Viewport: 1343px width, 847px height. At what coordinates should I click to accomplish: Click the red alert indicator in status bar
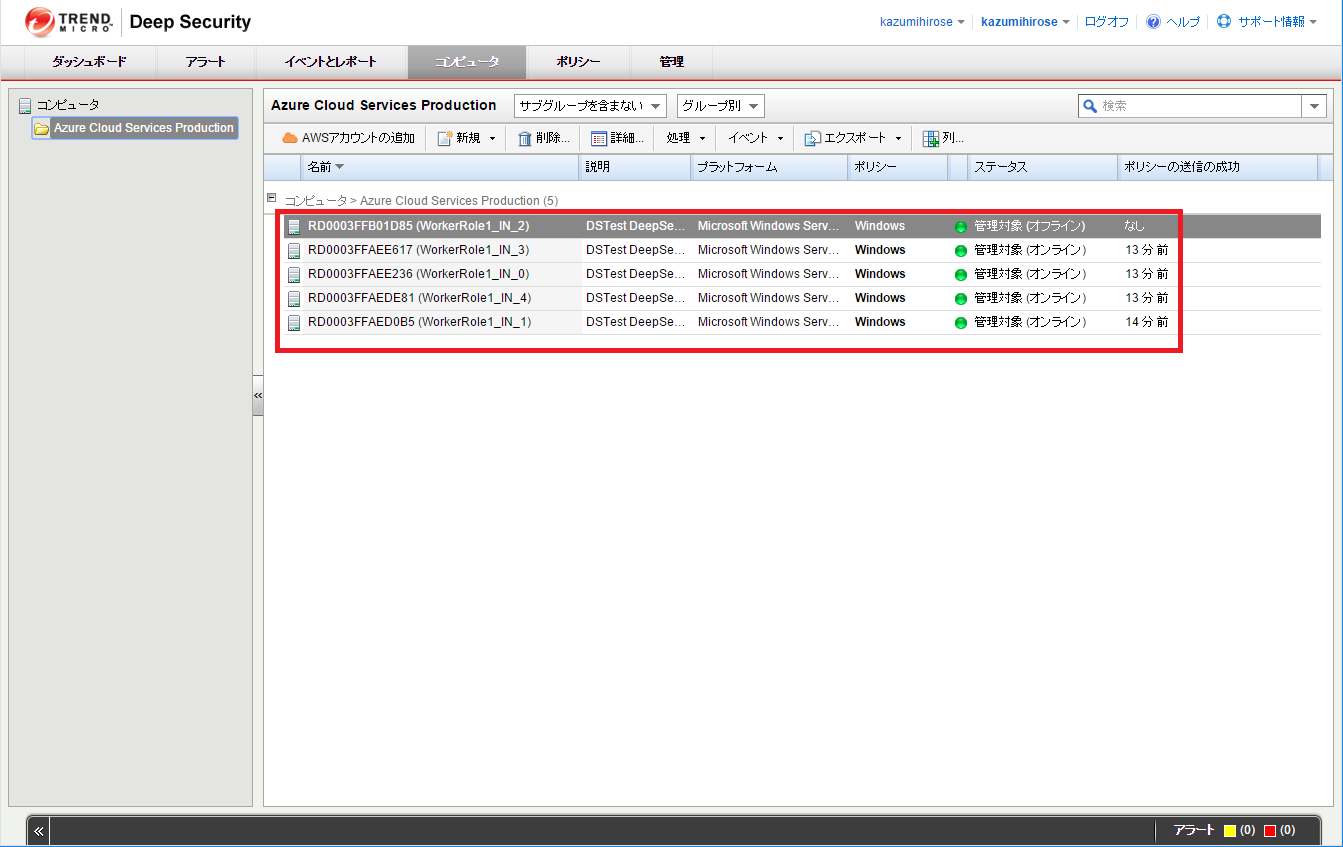(x=1270, y=830)
